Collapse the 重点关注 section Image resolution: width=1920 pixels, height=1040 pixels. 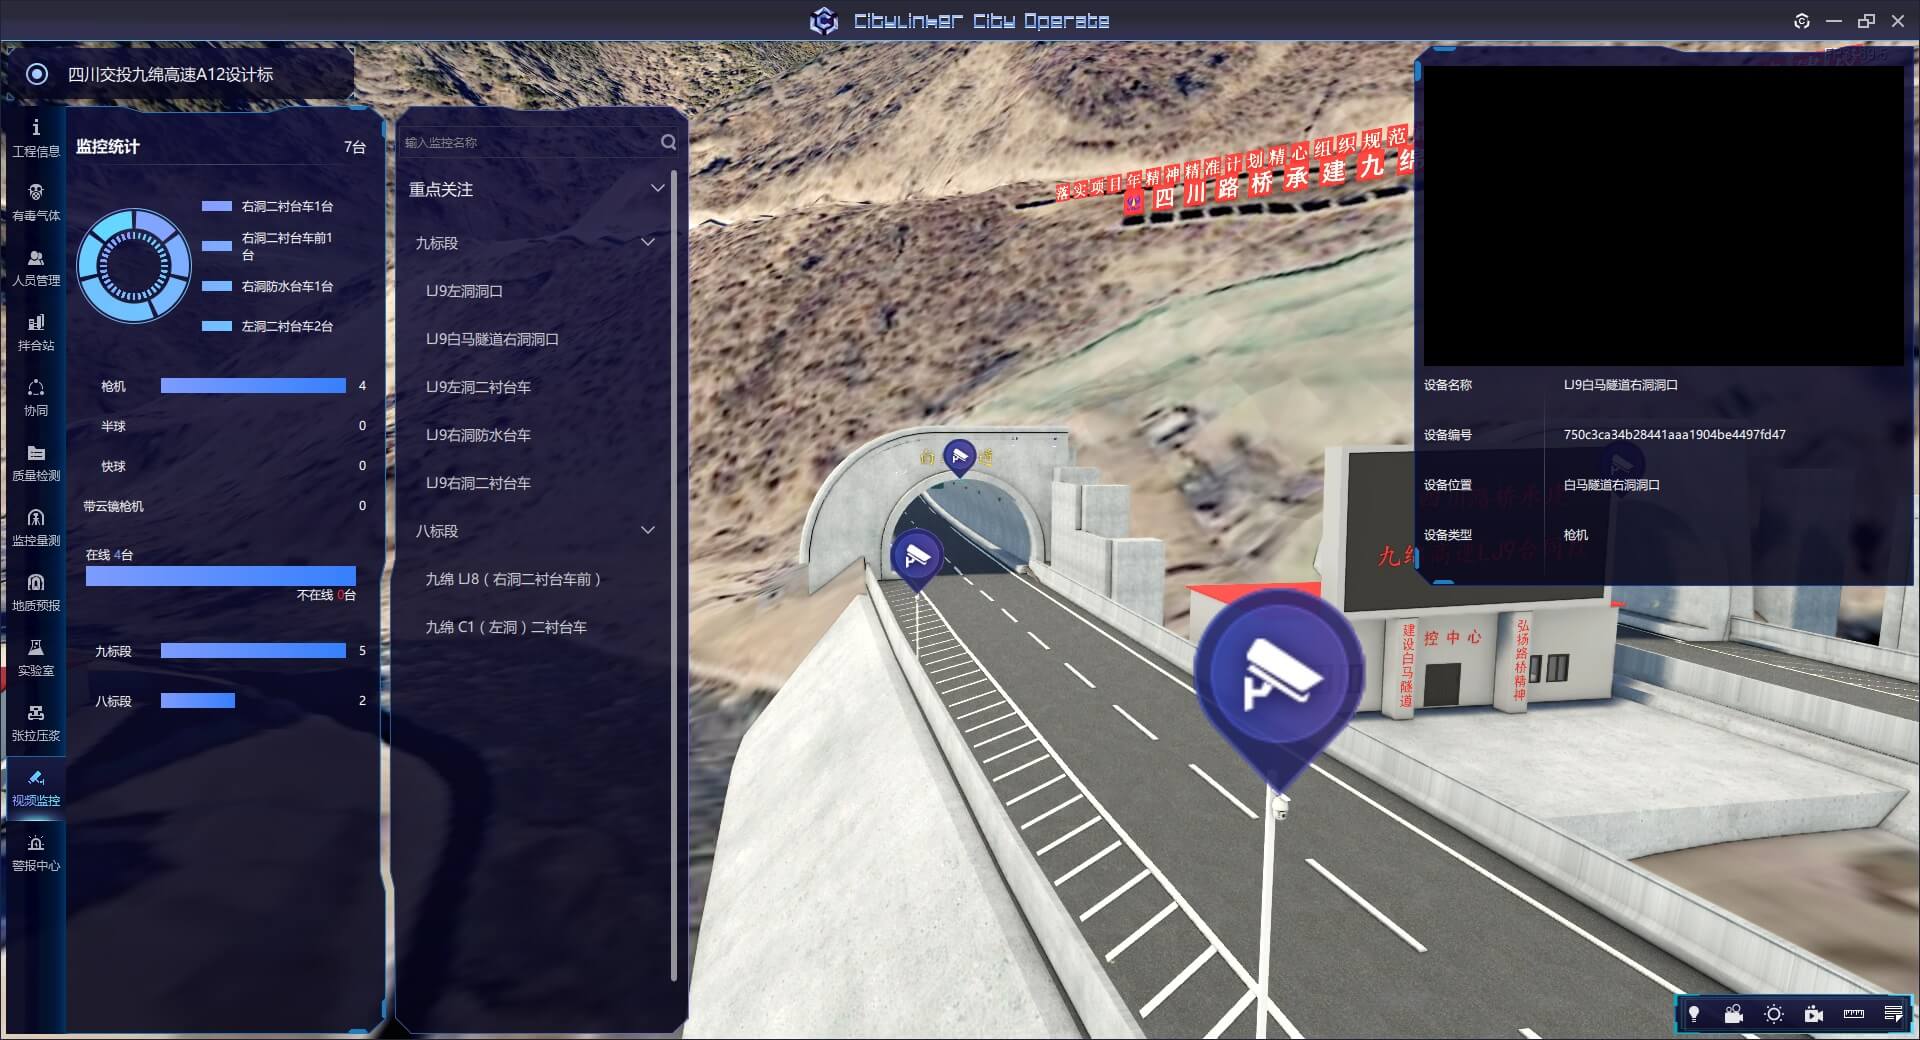pyautogui.click(x=657, y=188)
